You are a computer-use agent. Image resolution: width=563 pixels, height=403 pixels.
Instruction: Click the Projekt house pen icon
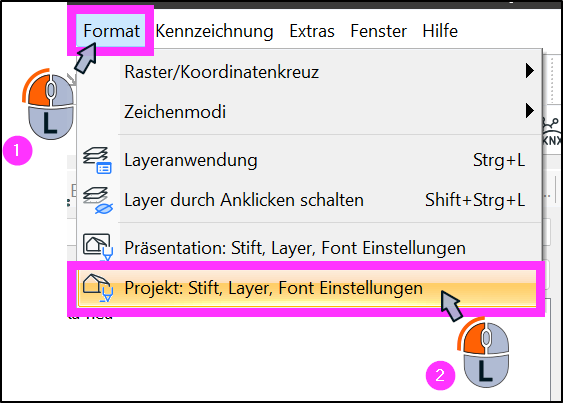[98, 288]
